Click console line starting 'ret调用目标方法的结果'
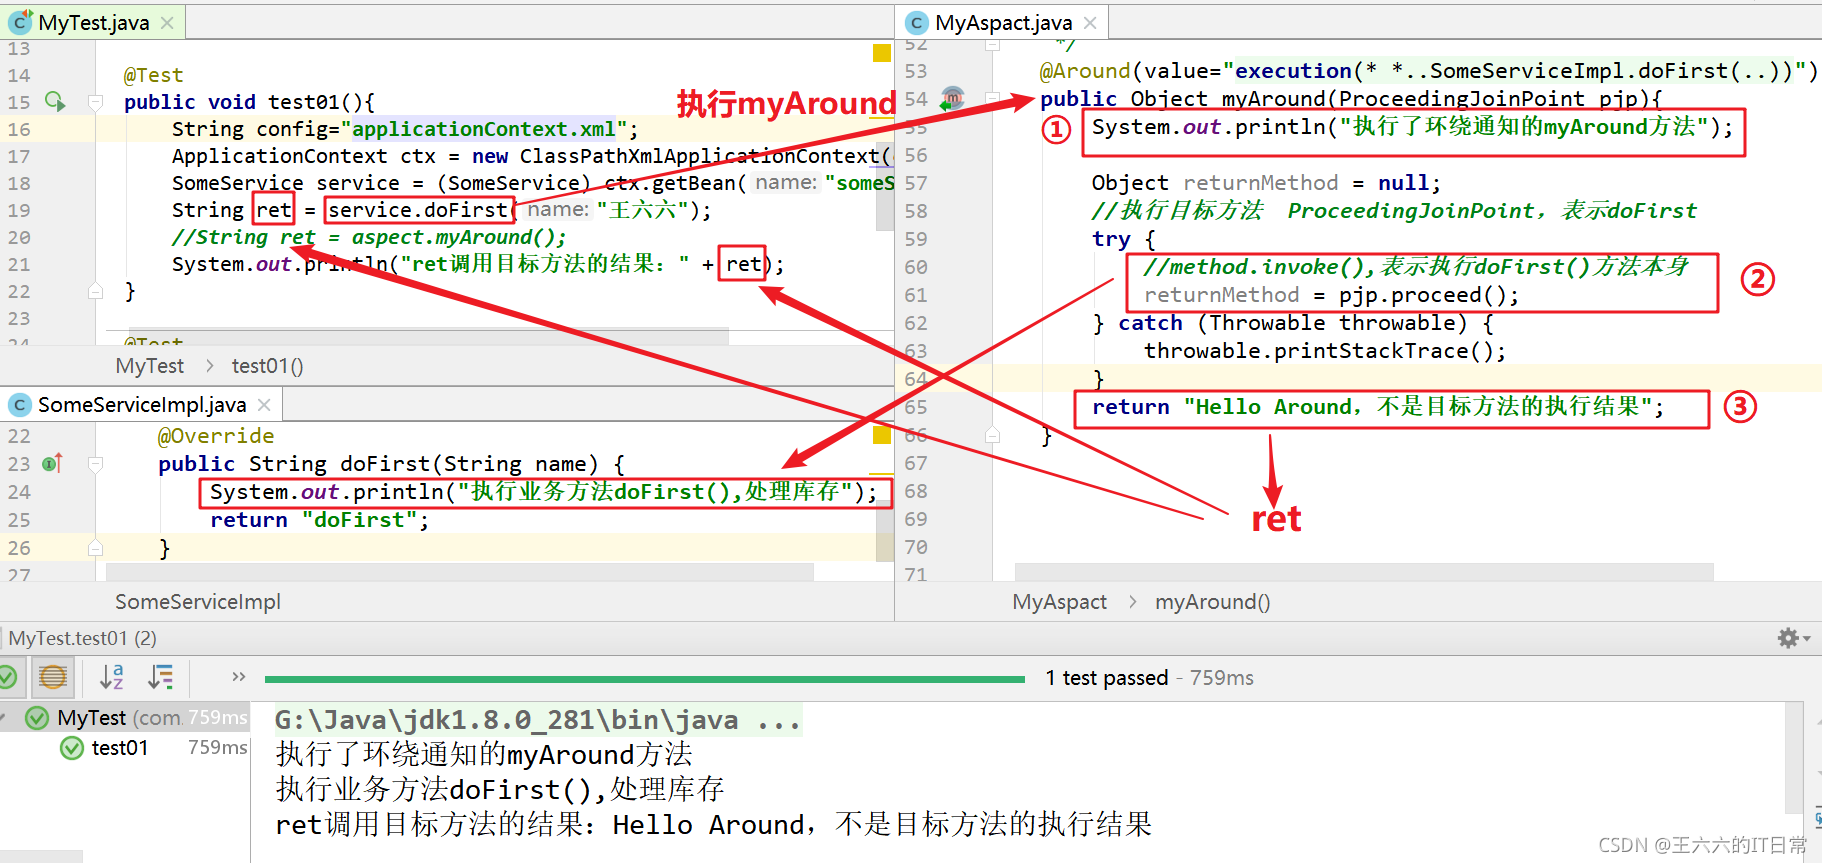The height and width of the screenshot is (863, 1822). [x=713, y=824]
